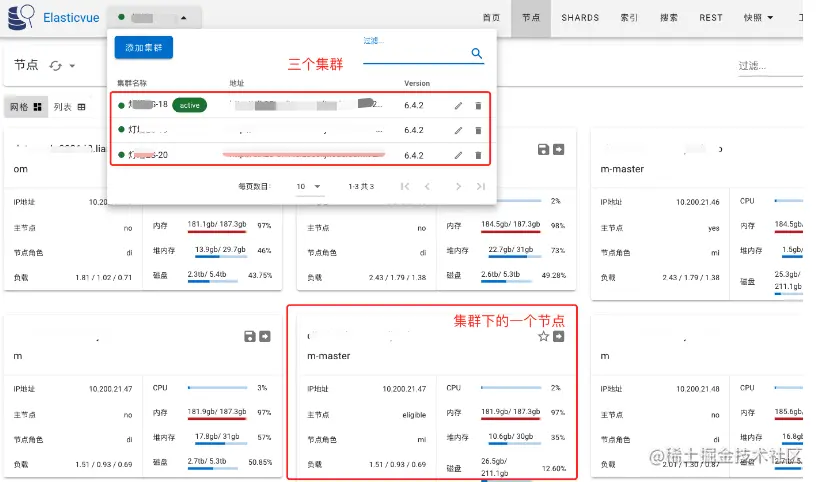Go to next page of clusters
819x482 pixels.
pyautogui.click(x=458, y=186)
